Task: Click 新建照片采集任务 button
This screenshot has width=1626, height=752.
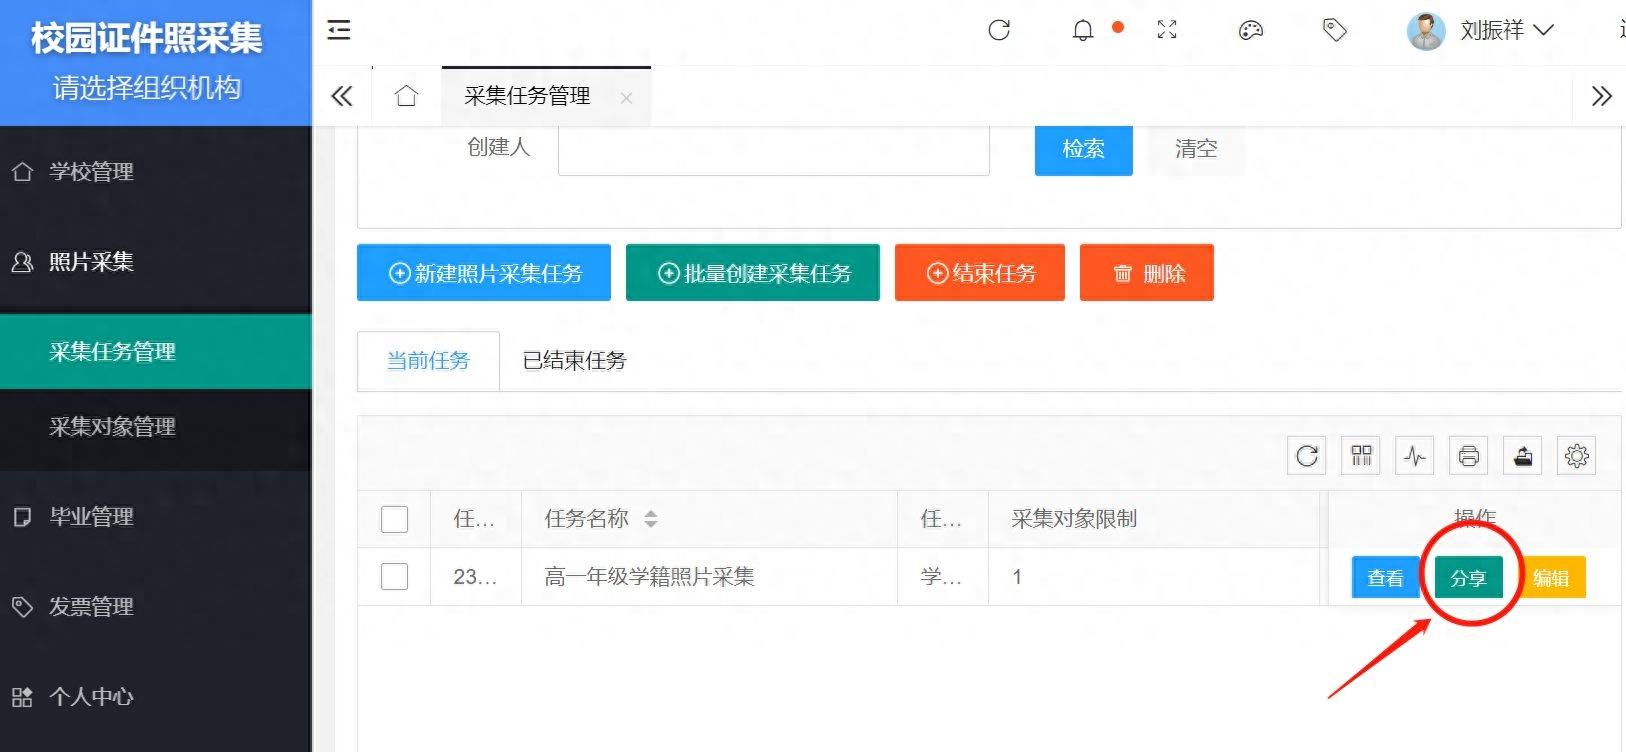Action: (484, 273)
